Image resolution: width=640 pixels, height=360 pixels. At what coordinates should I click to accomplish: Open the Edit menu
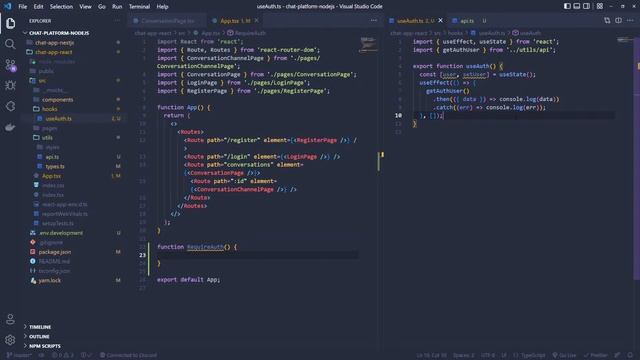point(38,7)
